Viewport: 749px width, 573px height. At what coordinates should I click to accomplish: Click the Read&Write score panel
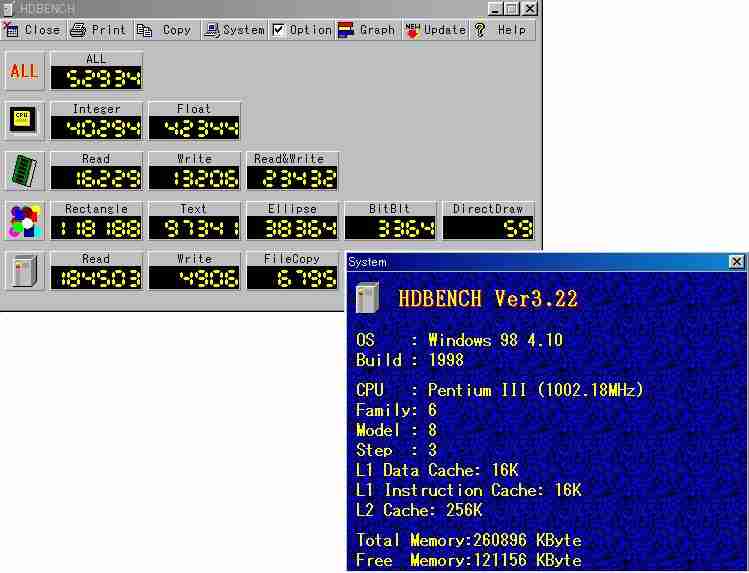(x=292, y=171)
